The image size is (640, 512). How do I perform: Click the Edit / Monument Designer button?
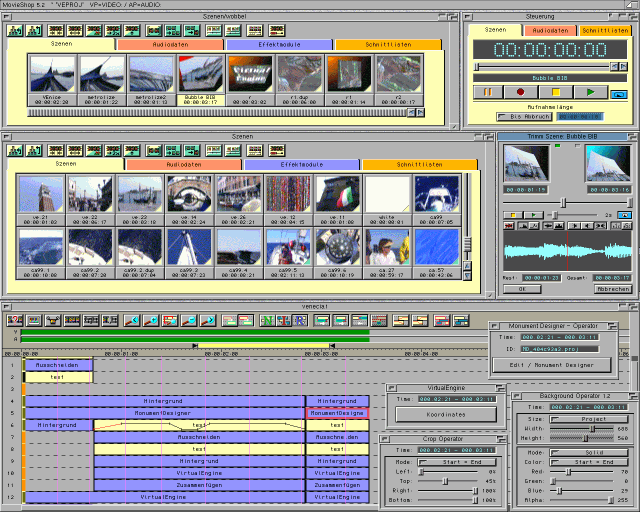[x=550, y=365]
